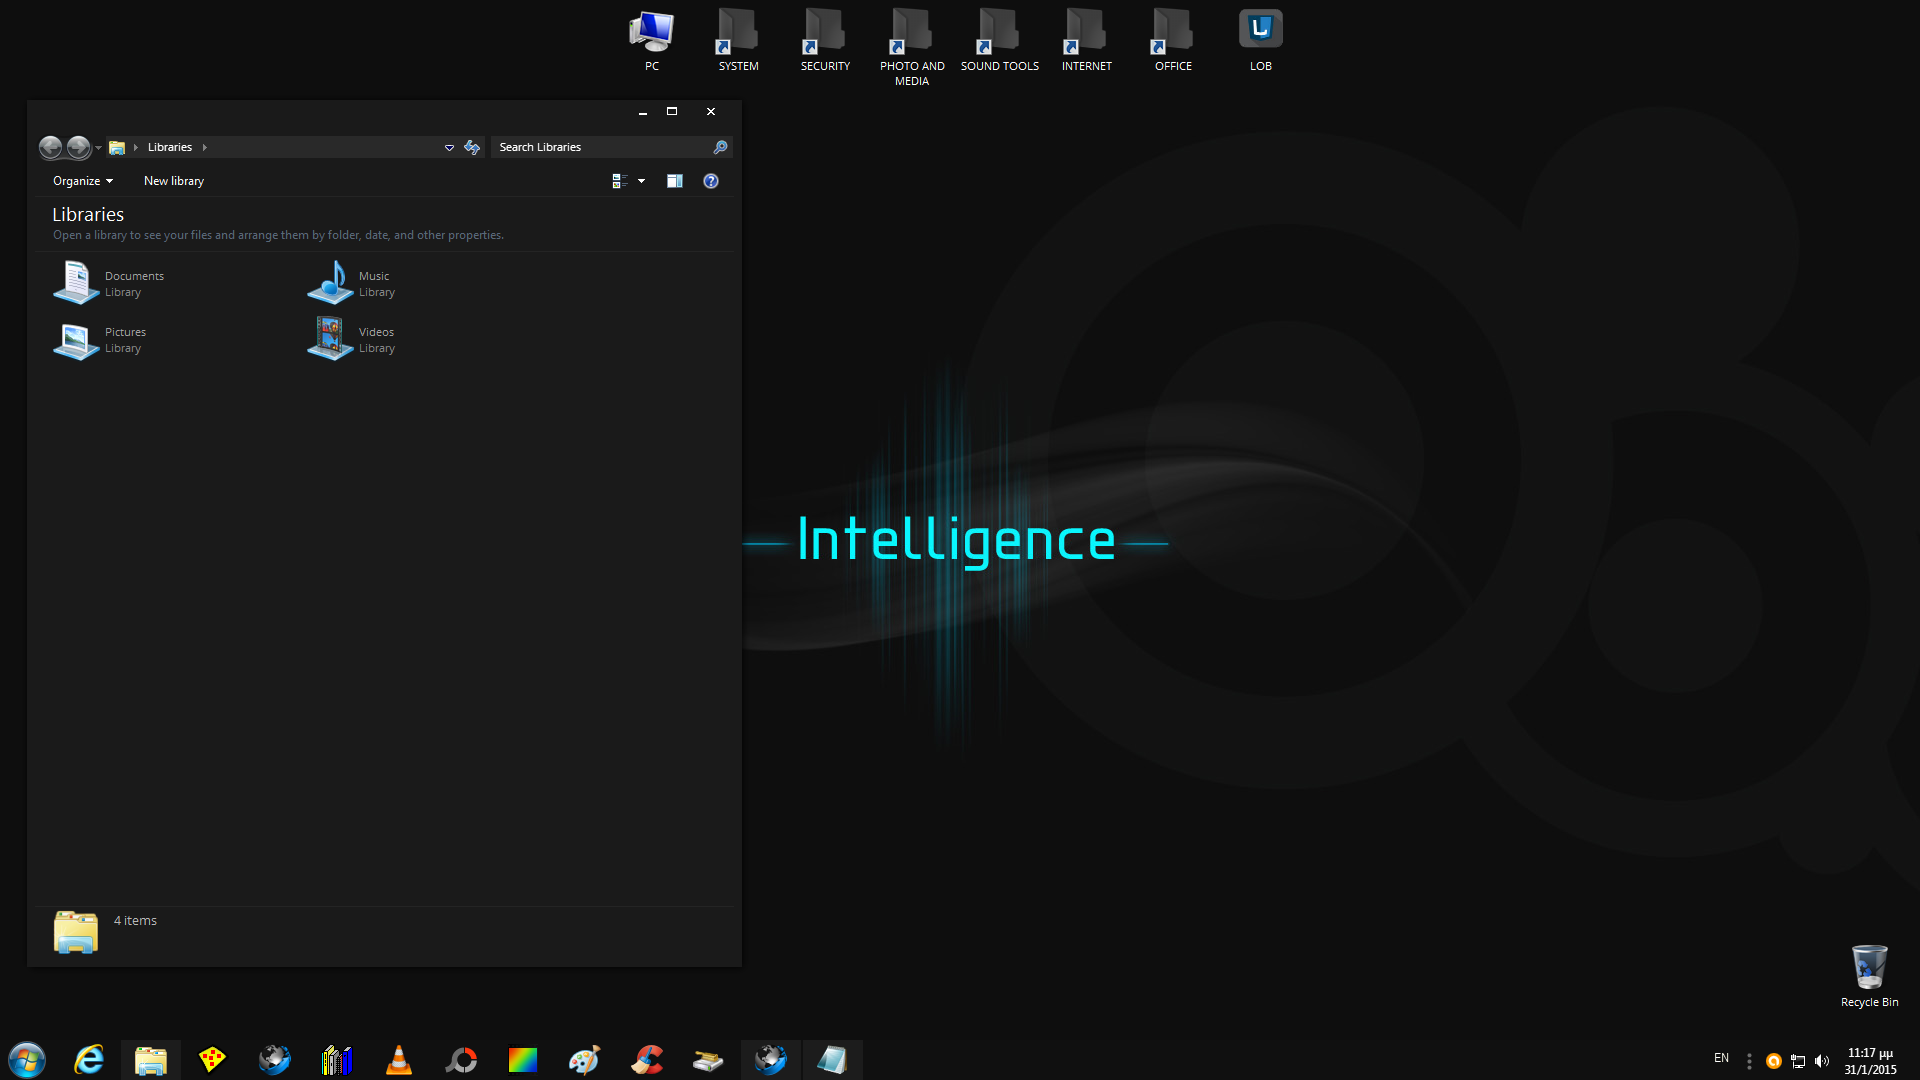Open CCleaner from the taskbar

point(647,1059)
